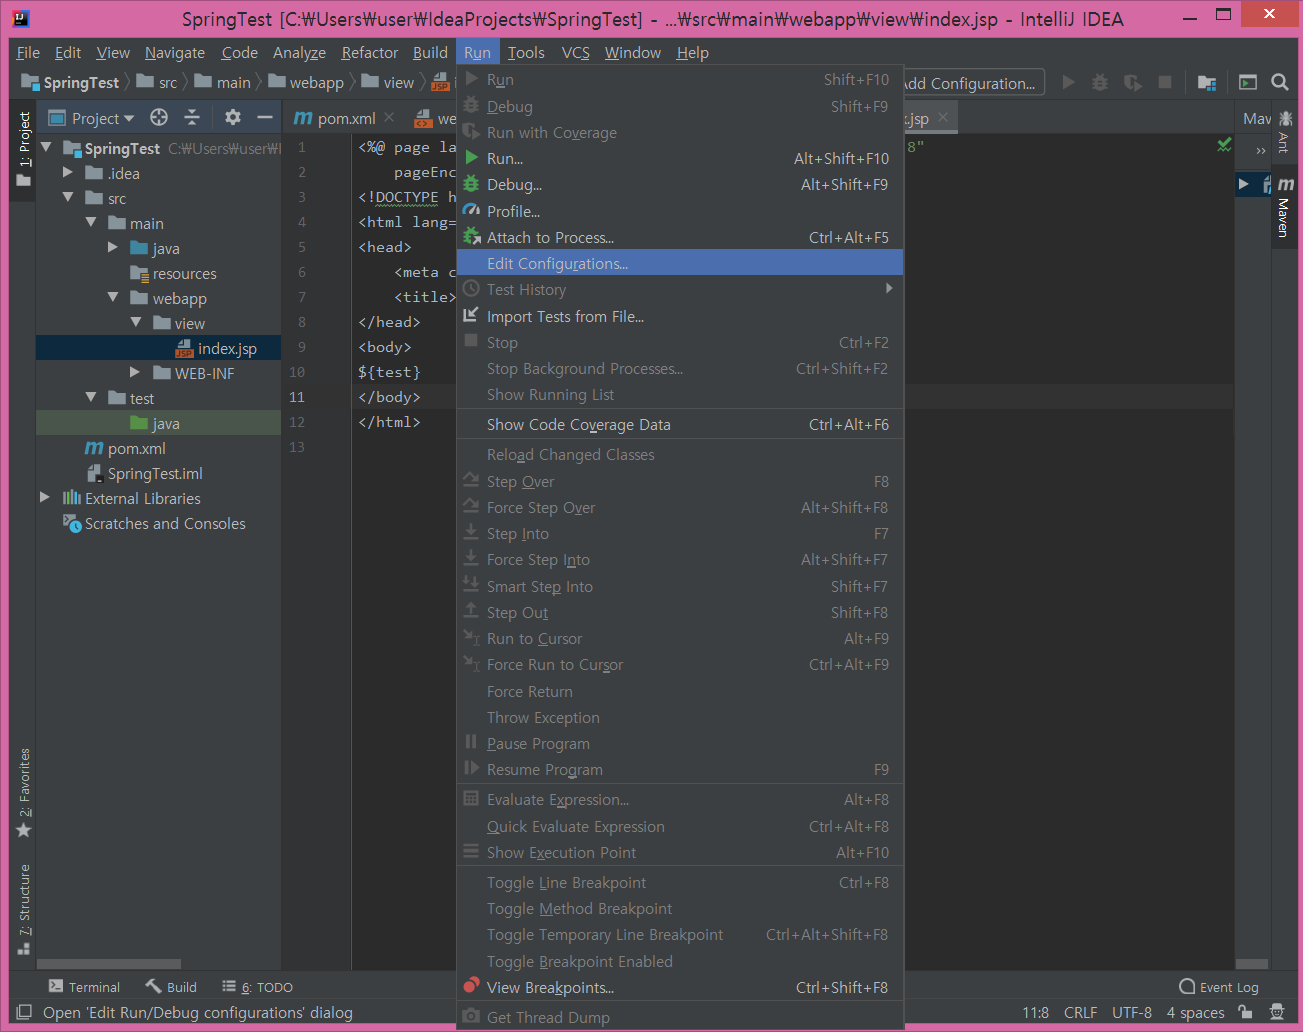Open Project panel settings gear
The height and width of the screenshot is (1032, 1303).
click(x=233, y=118)
